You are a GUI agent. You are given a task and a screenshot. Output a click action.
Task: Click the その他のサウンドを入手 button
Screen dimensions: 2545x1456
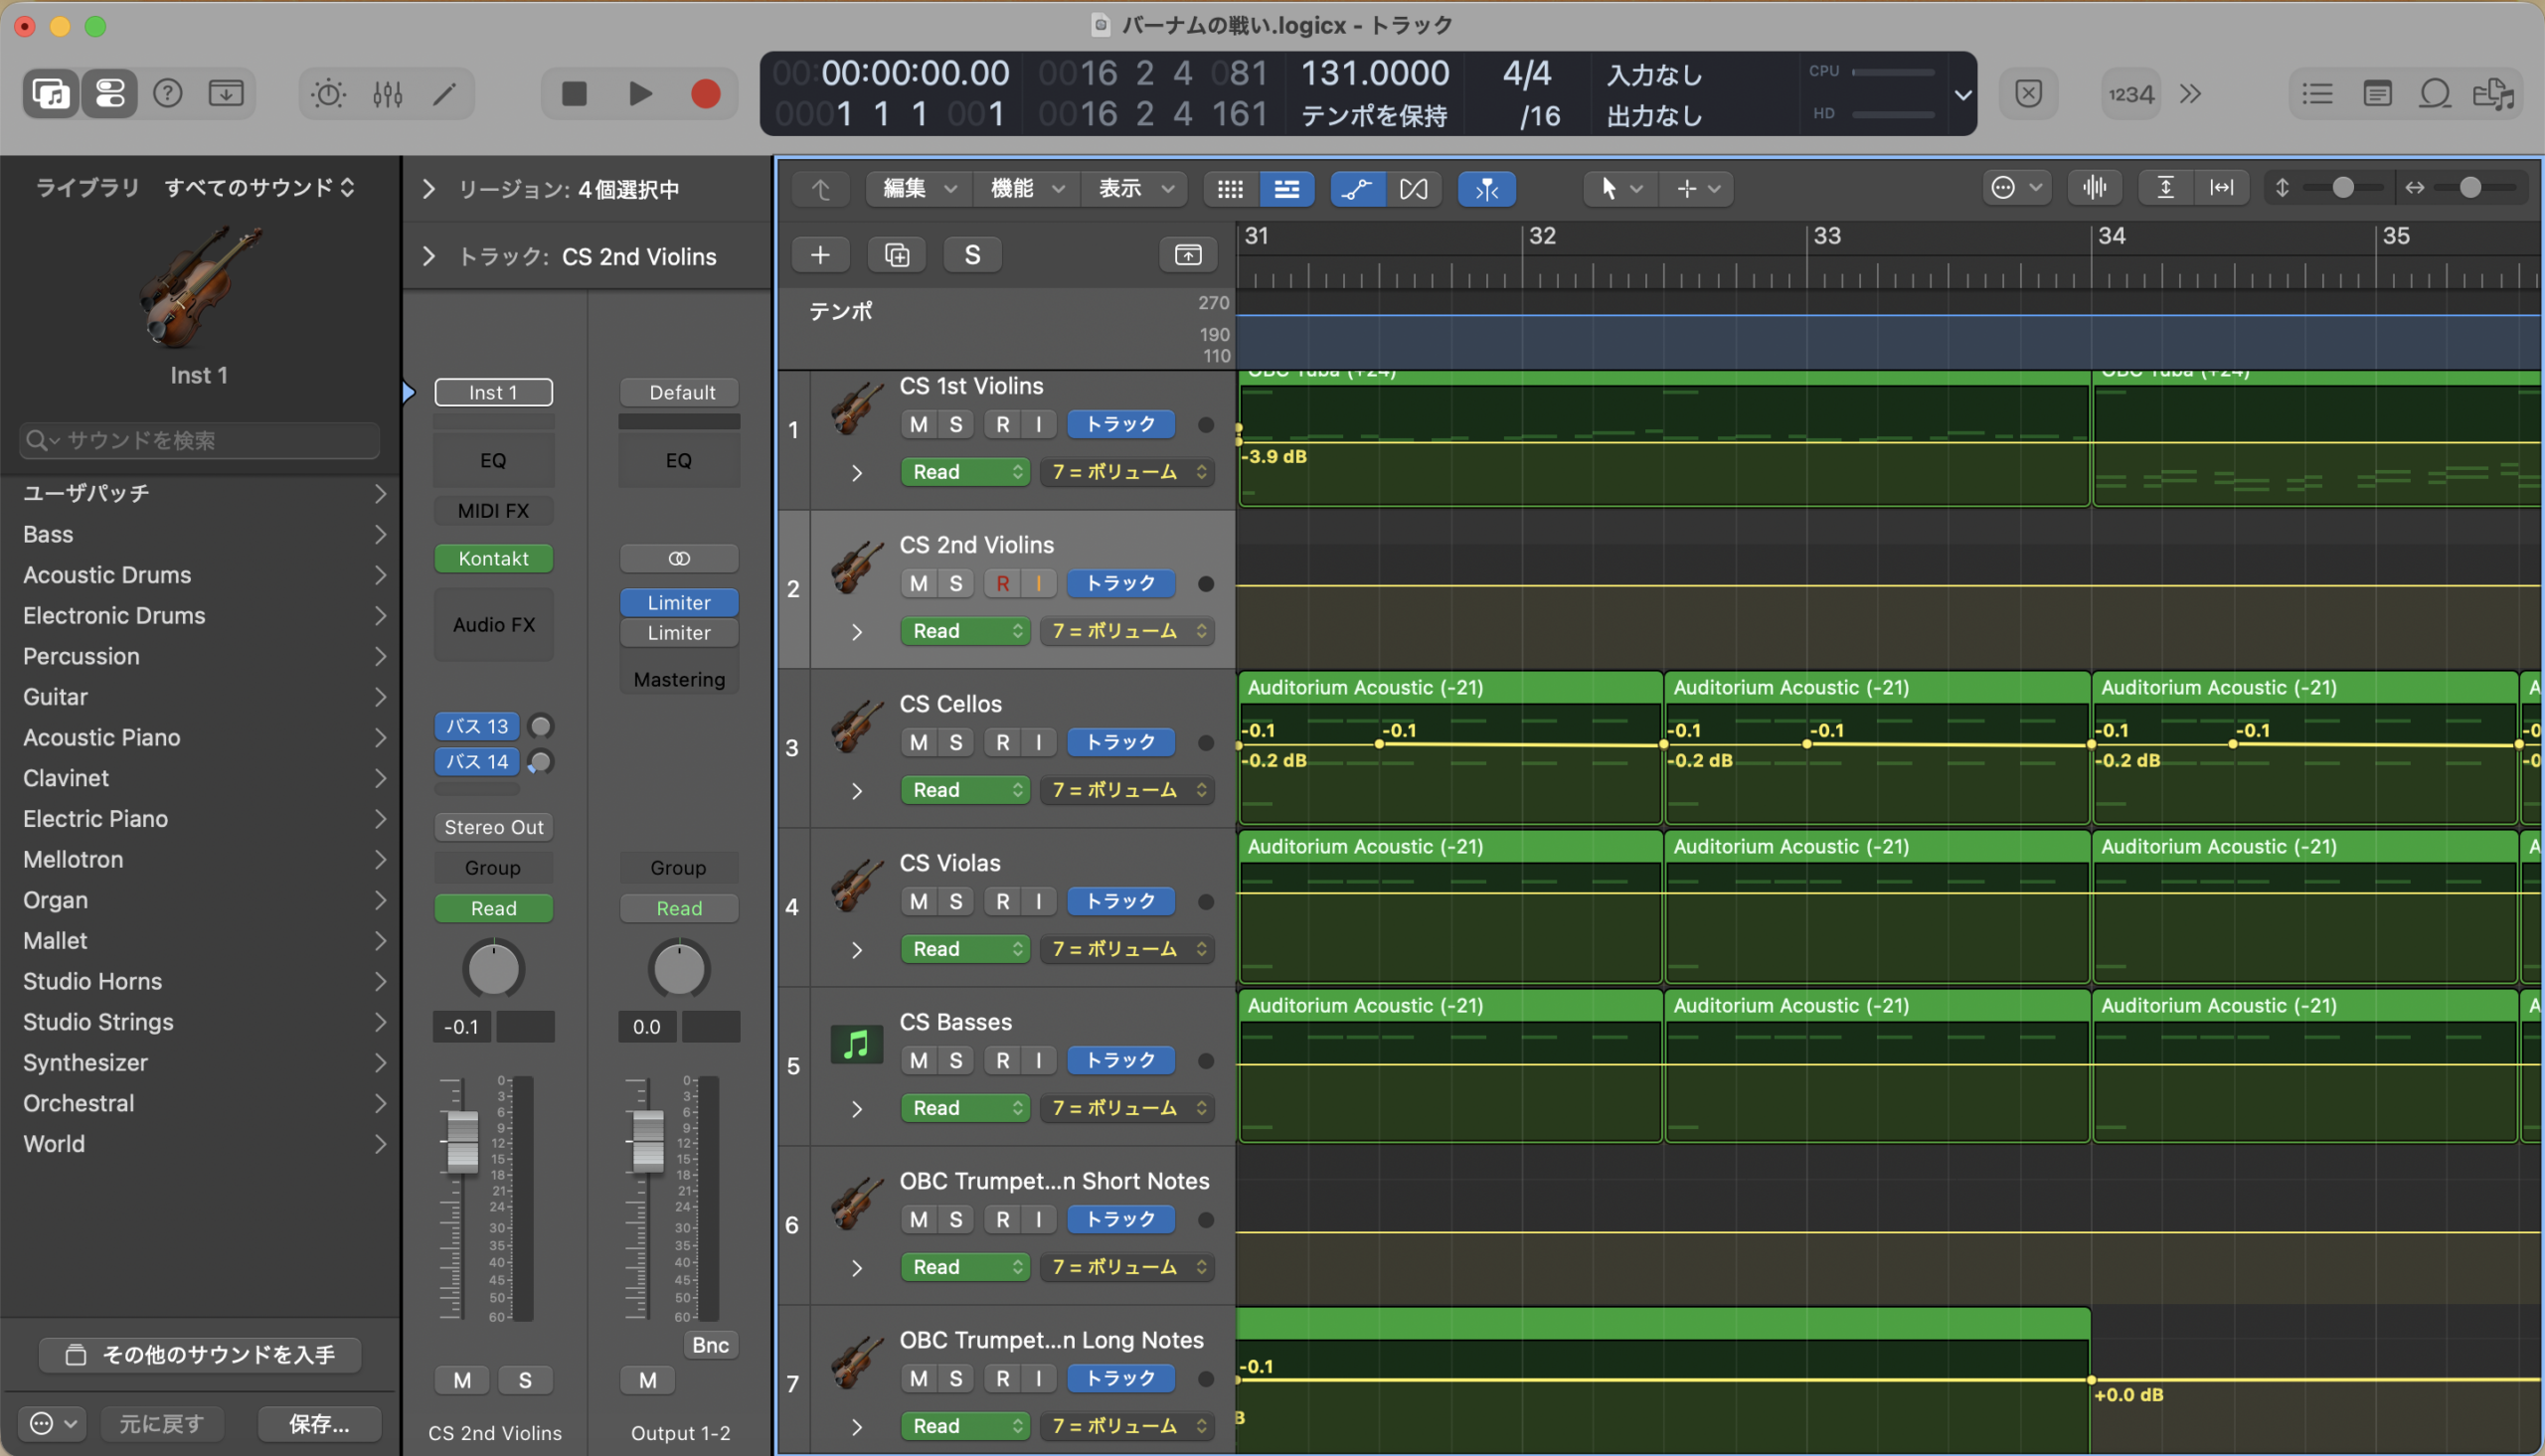[x=200, y=1355]
